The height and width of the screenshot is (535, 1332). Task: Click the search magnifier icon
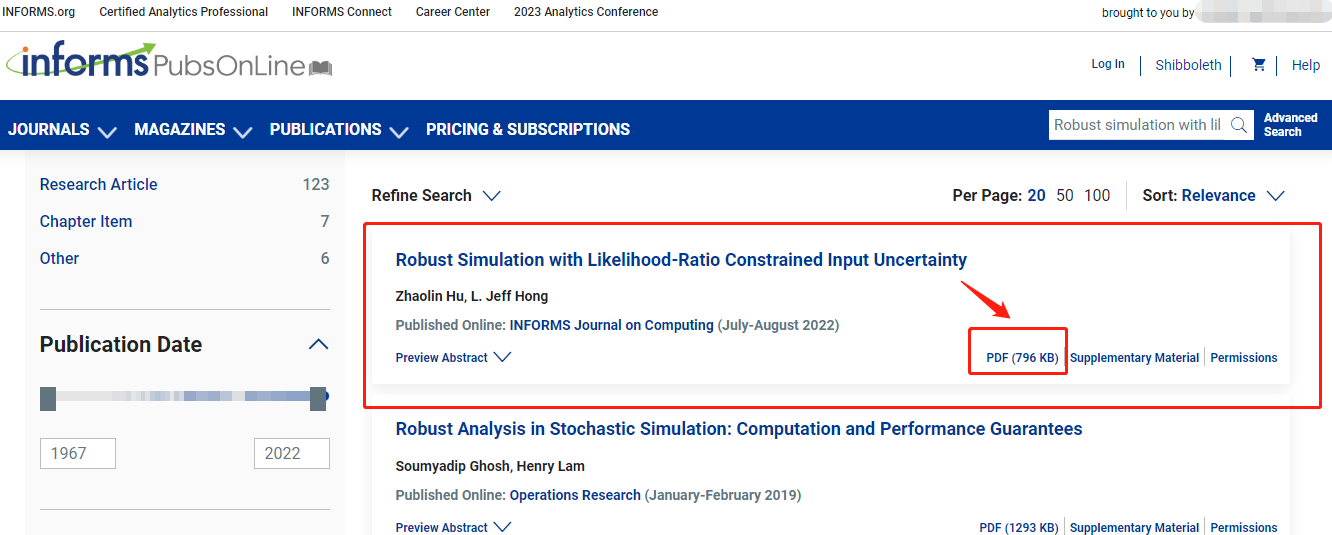click(x=1239, y=125)
